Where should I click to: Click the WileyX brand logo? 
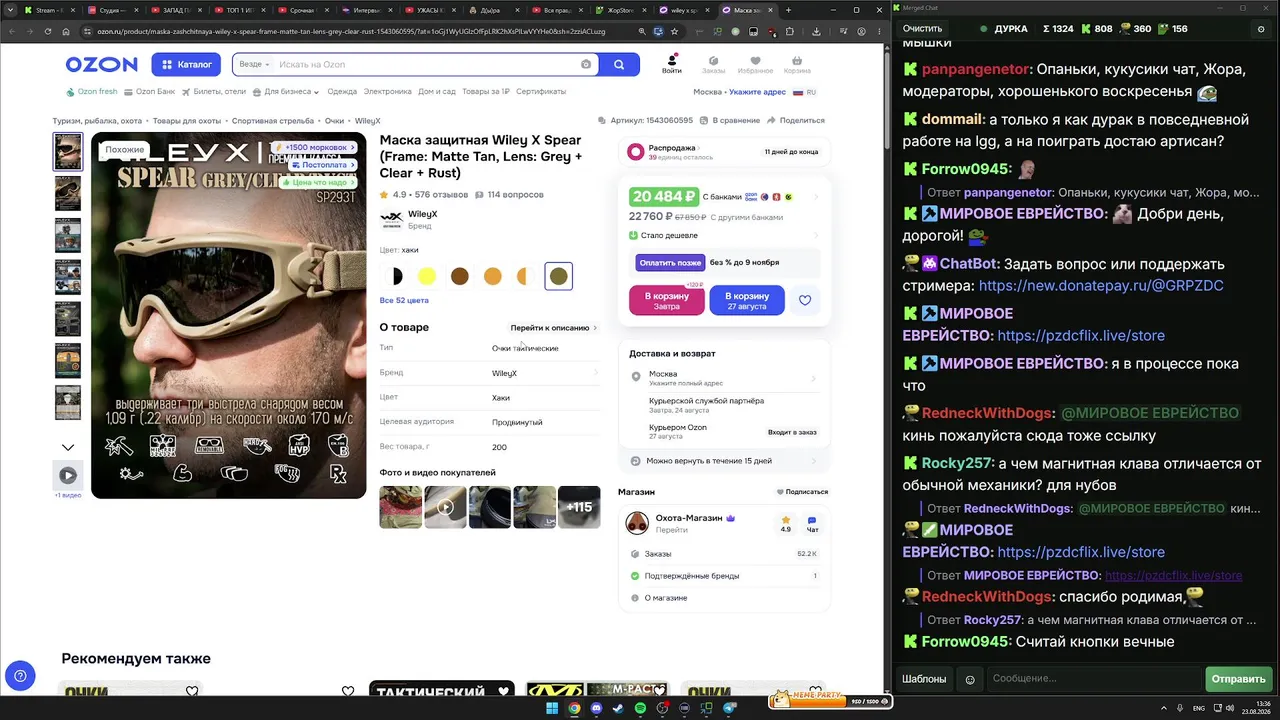coord(391,218)
